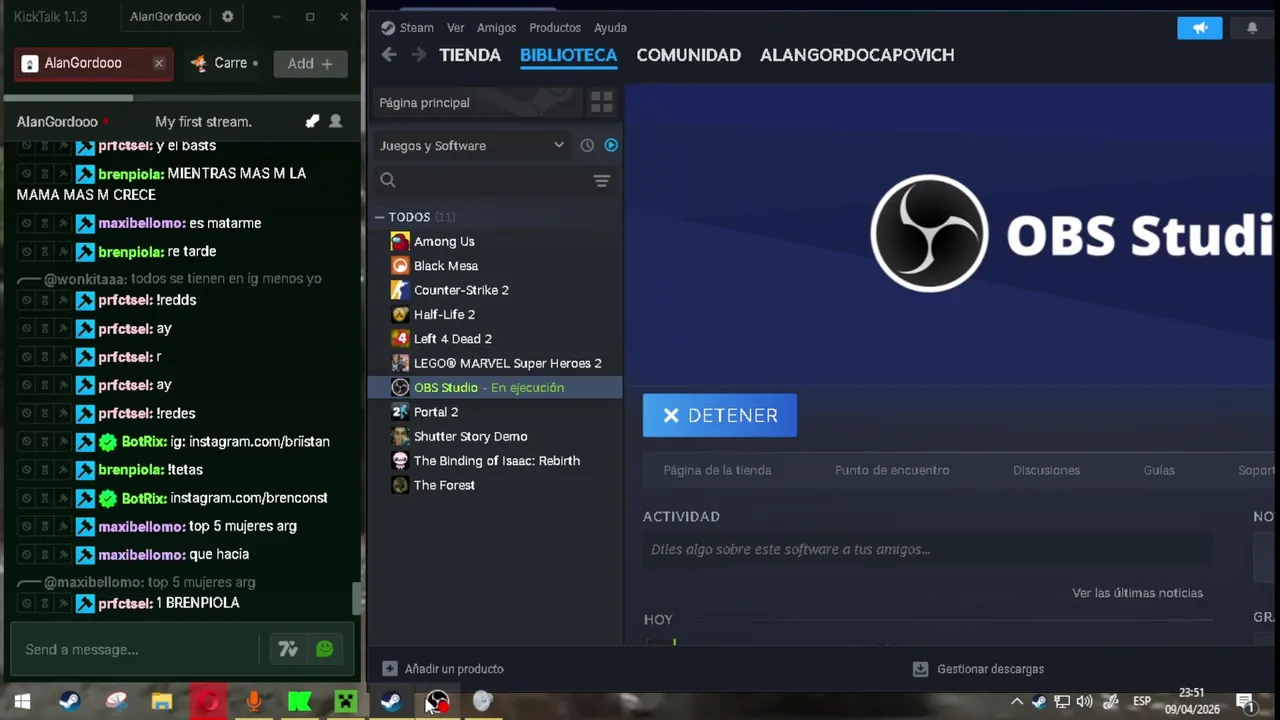Open the green Kick emote picker
The image size is (1280, 720).
click(x=324, y=649)
